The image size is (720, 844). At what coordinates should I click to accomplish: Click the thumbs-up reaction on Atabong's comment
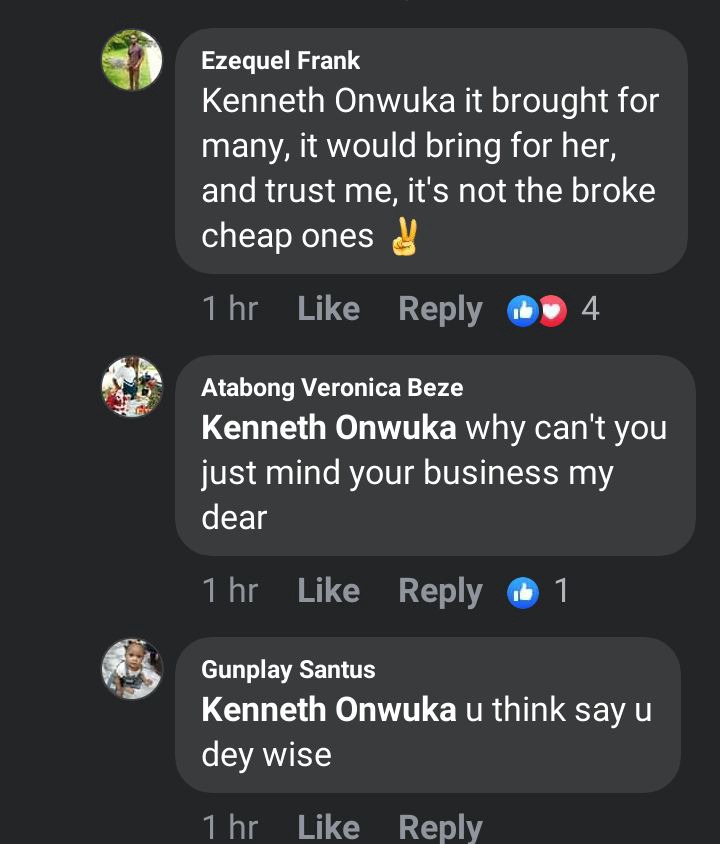pos(523,592)
